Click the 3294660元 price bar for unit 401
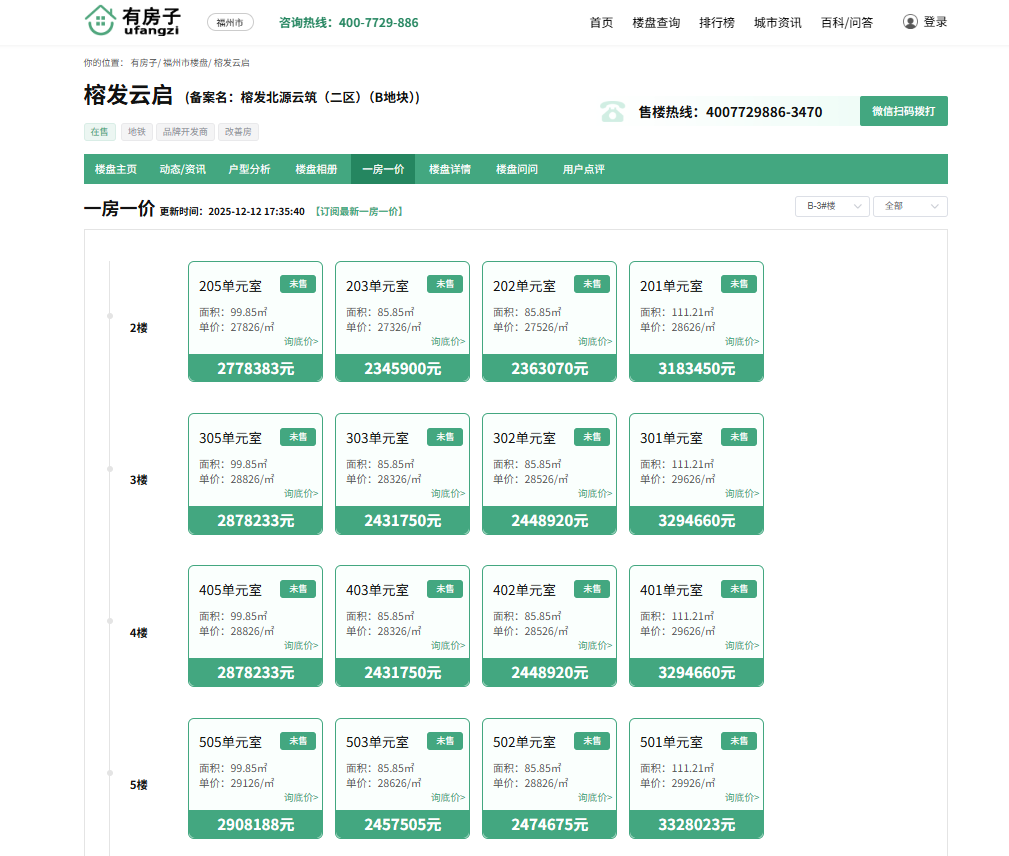Viewport: 1009px width, 856px height. (696, 673)
